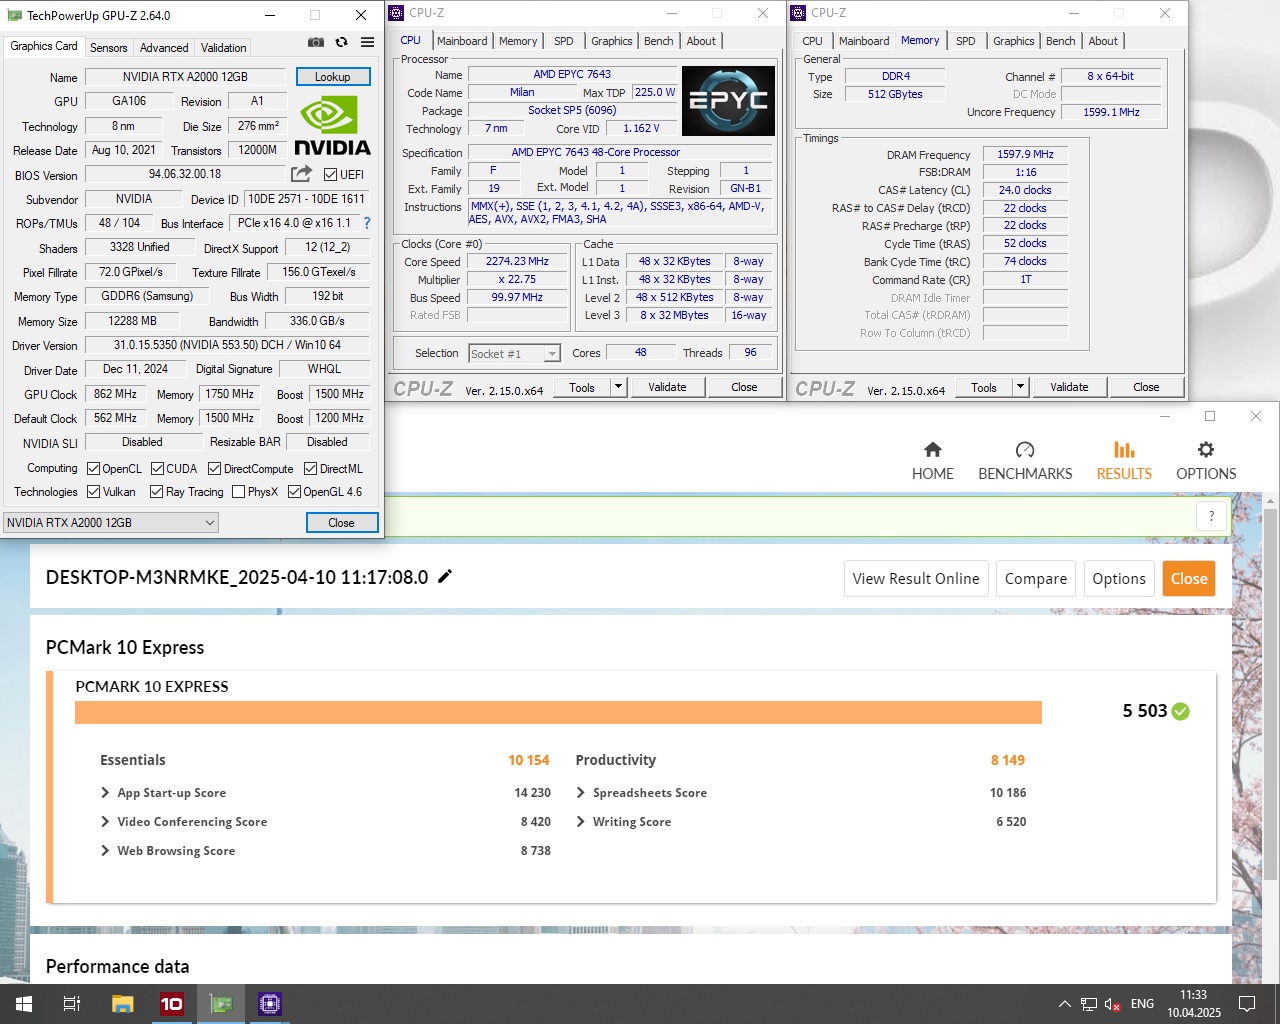The image size is (1280, 1024).
Task: Toggle the CUDA checkbox
Action: (158, 468)
